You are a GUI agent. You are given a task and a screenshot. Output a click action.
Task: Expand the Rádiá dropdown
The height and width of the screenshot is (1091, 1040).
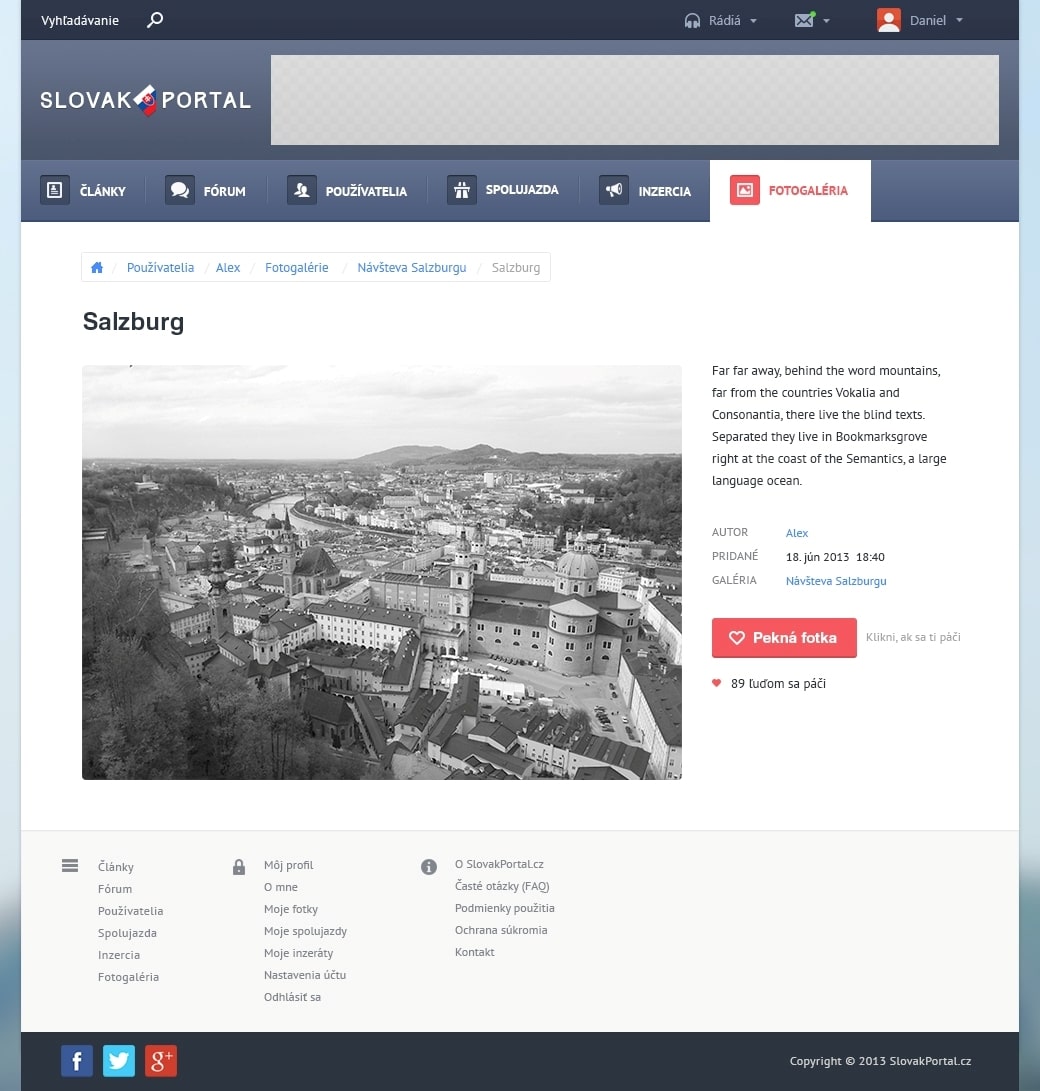tap(720, 20)
